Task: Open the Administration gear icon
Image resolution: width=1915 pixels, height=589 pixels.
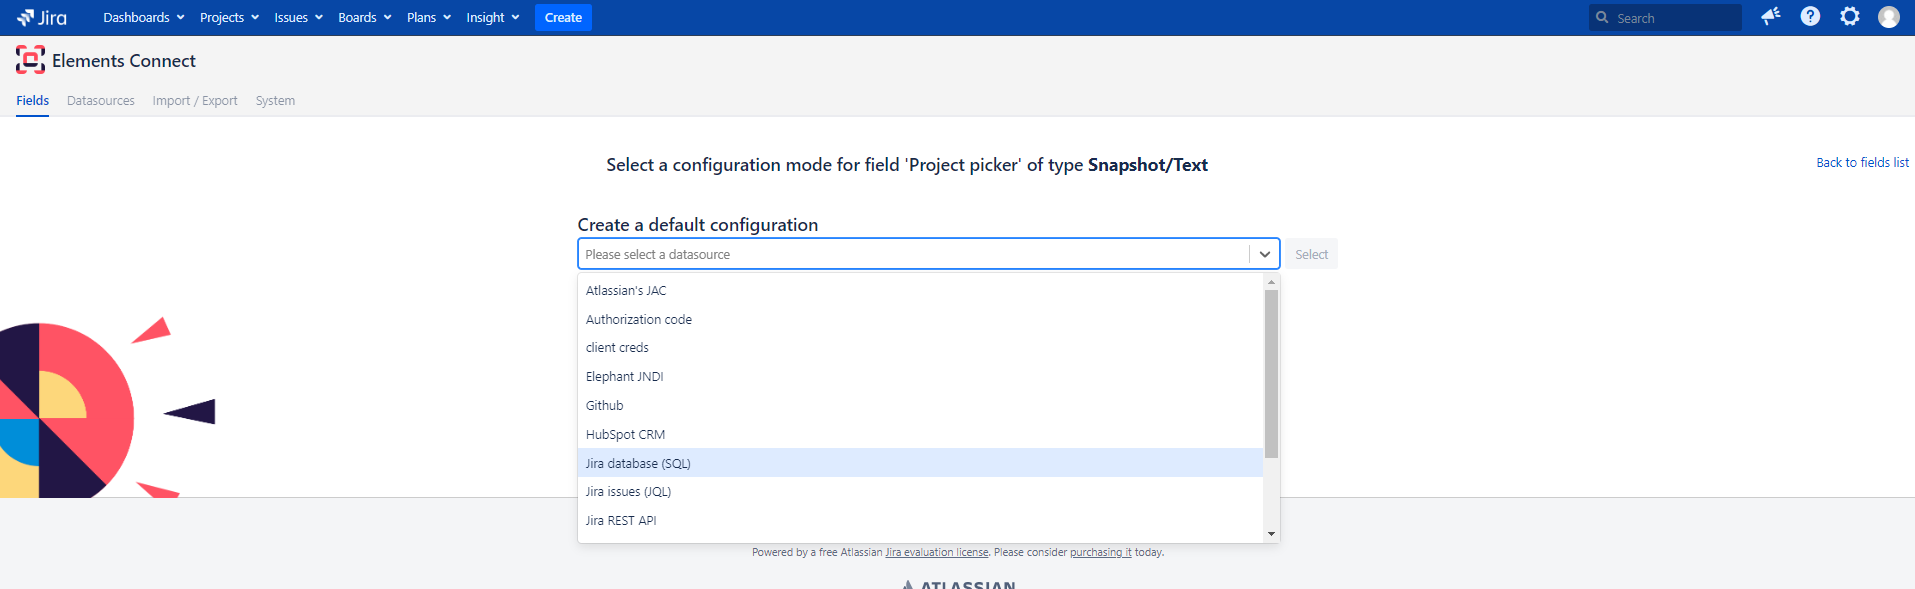Action: 1849,17
